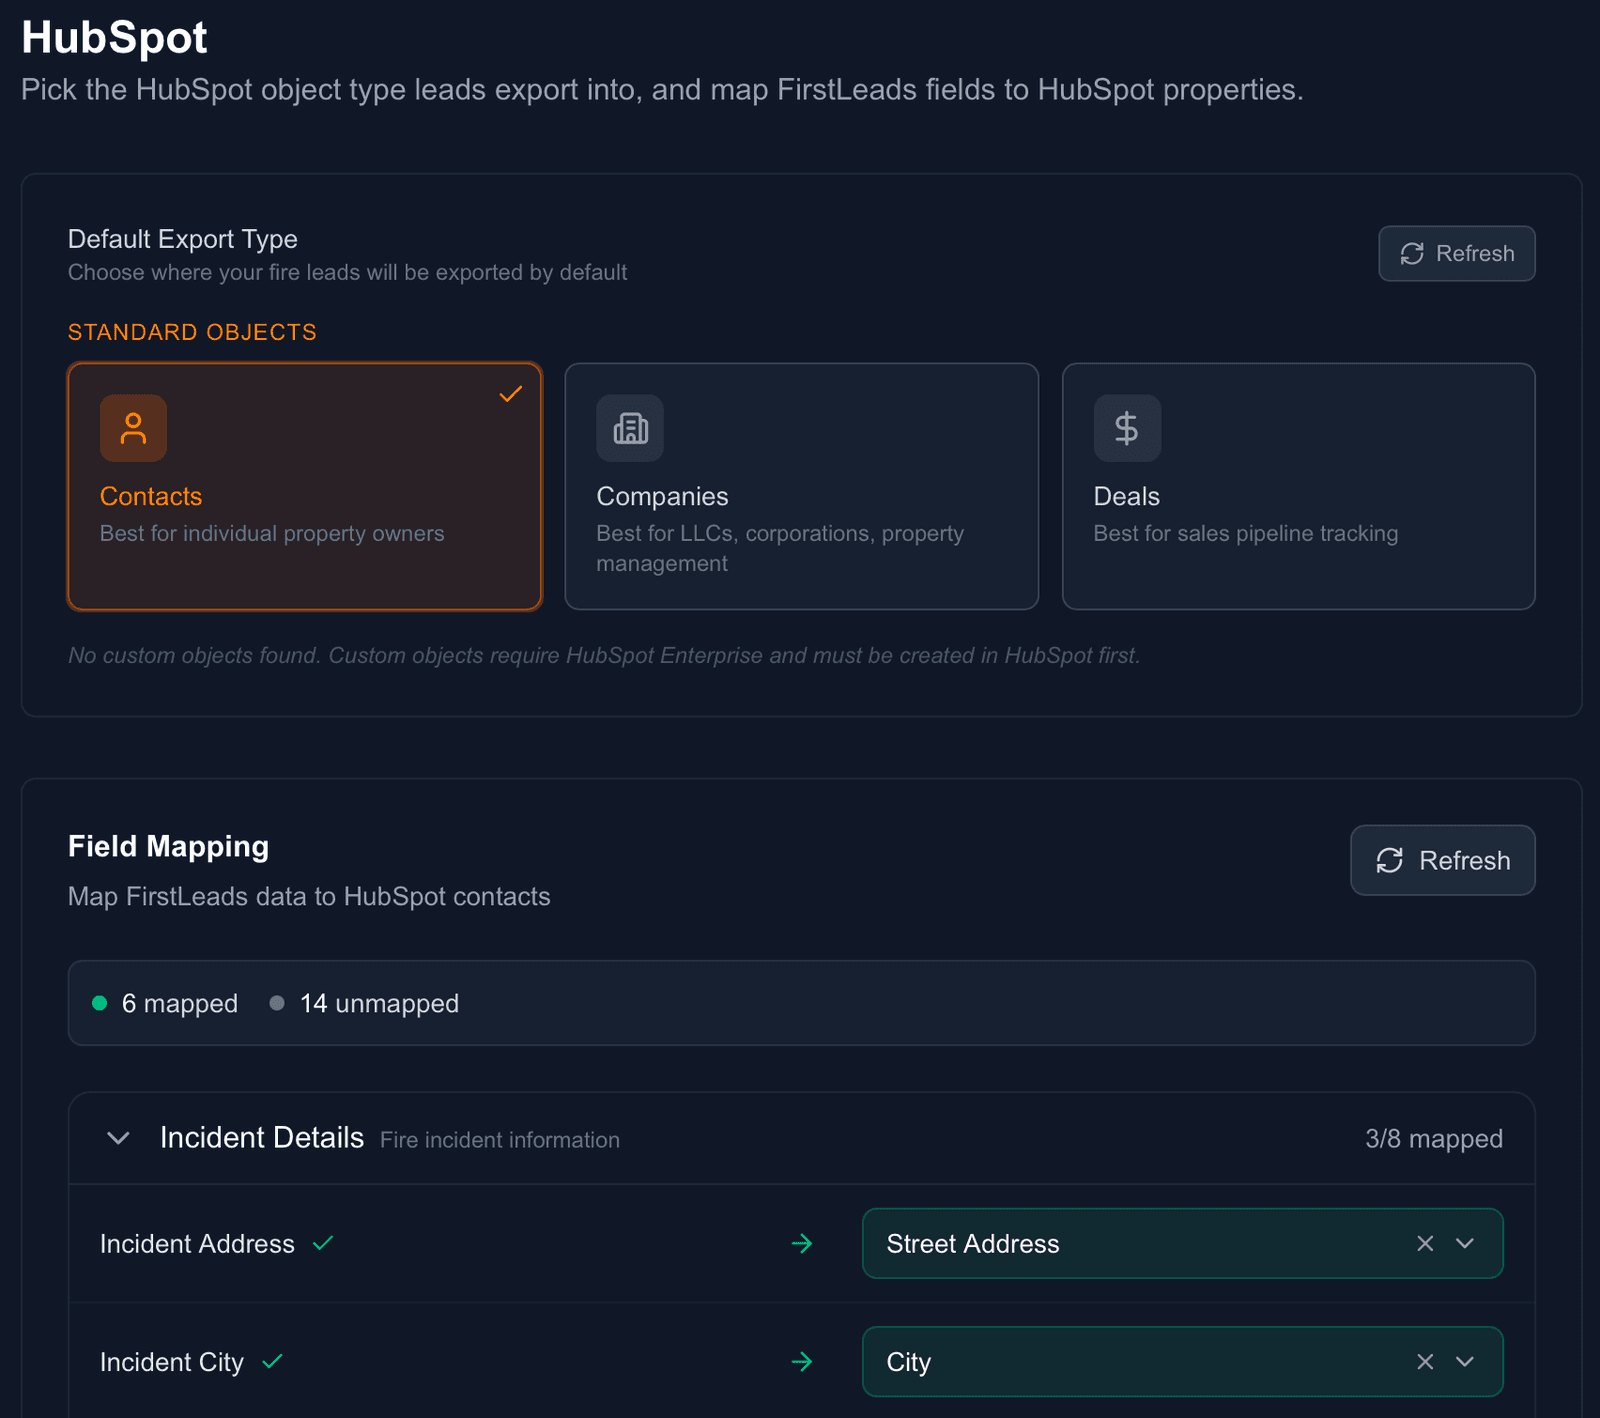
Task: Click the 'Incident Details' group title
Action: 262,1138
